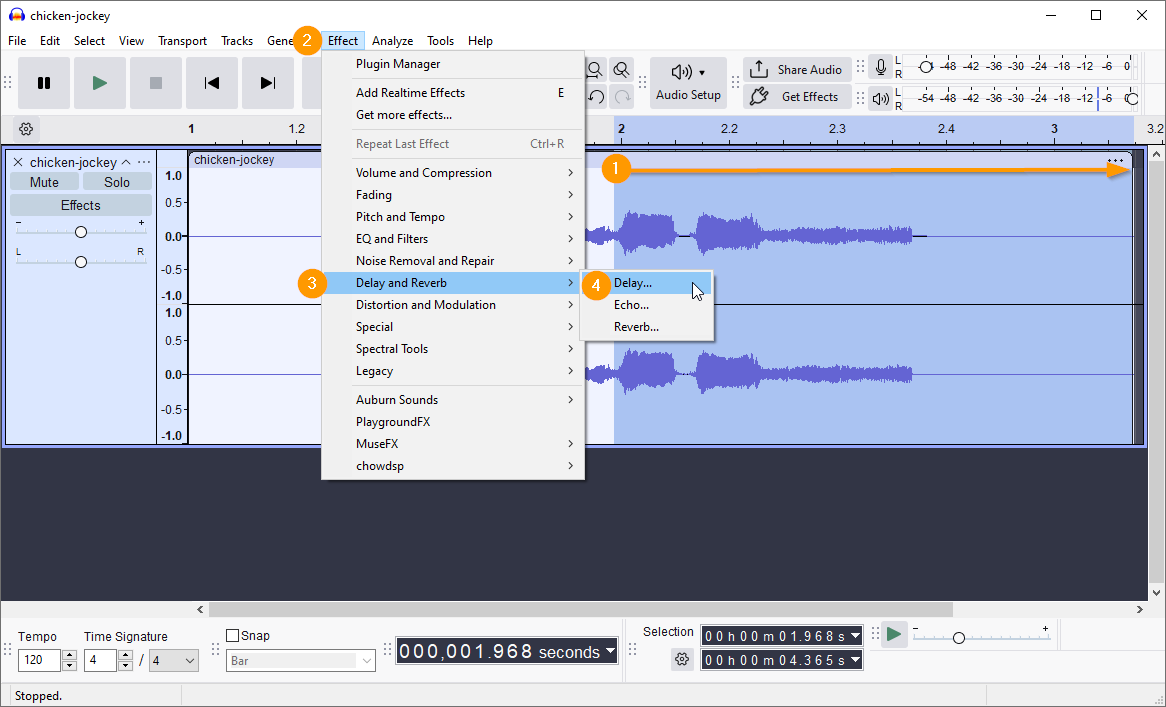The image size is (1166, 707).
Task: Mute the chicken-jockey track
Action: (x=44, y=182)
